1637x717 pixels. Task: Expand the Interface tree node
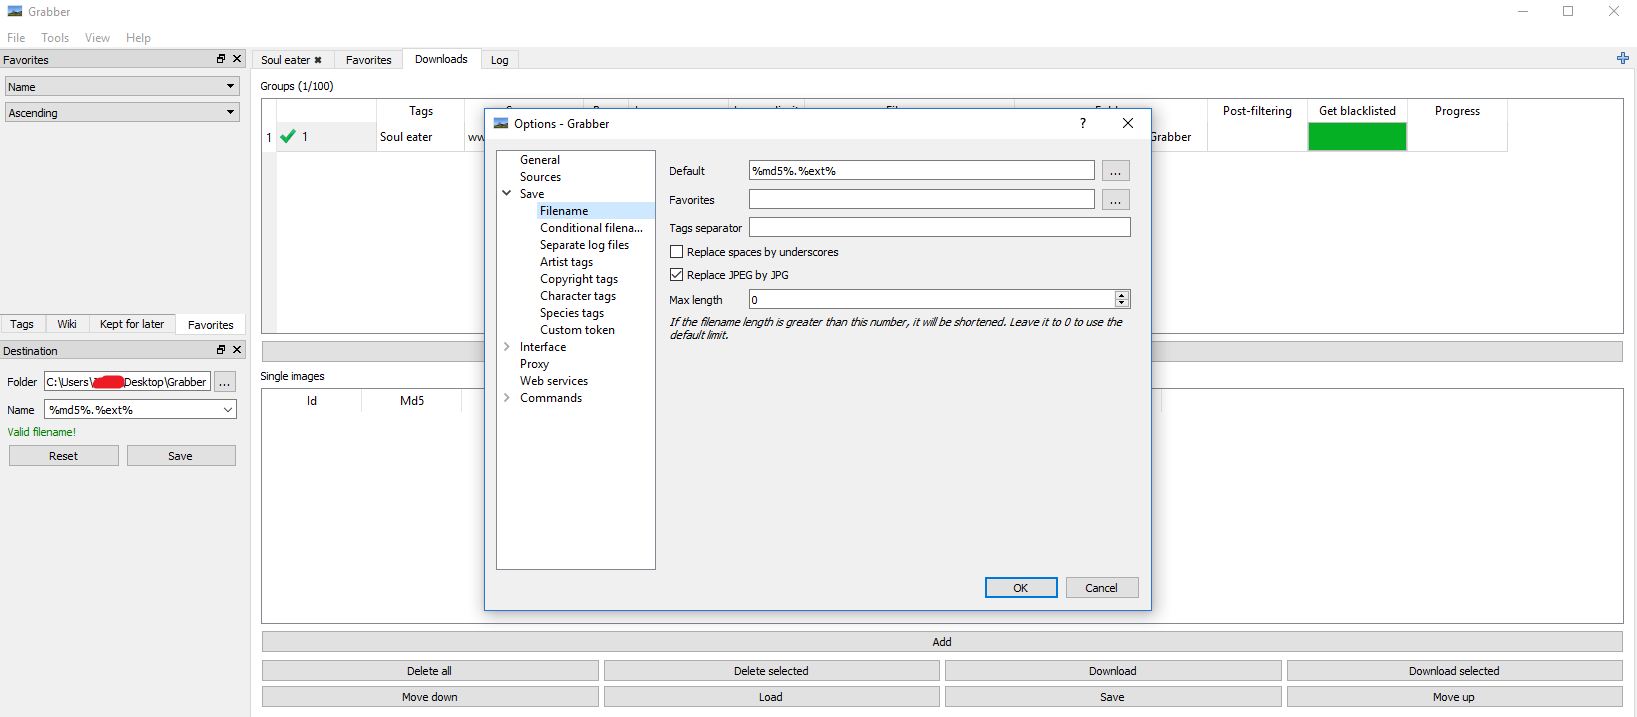(x=507, y=347)
